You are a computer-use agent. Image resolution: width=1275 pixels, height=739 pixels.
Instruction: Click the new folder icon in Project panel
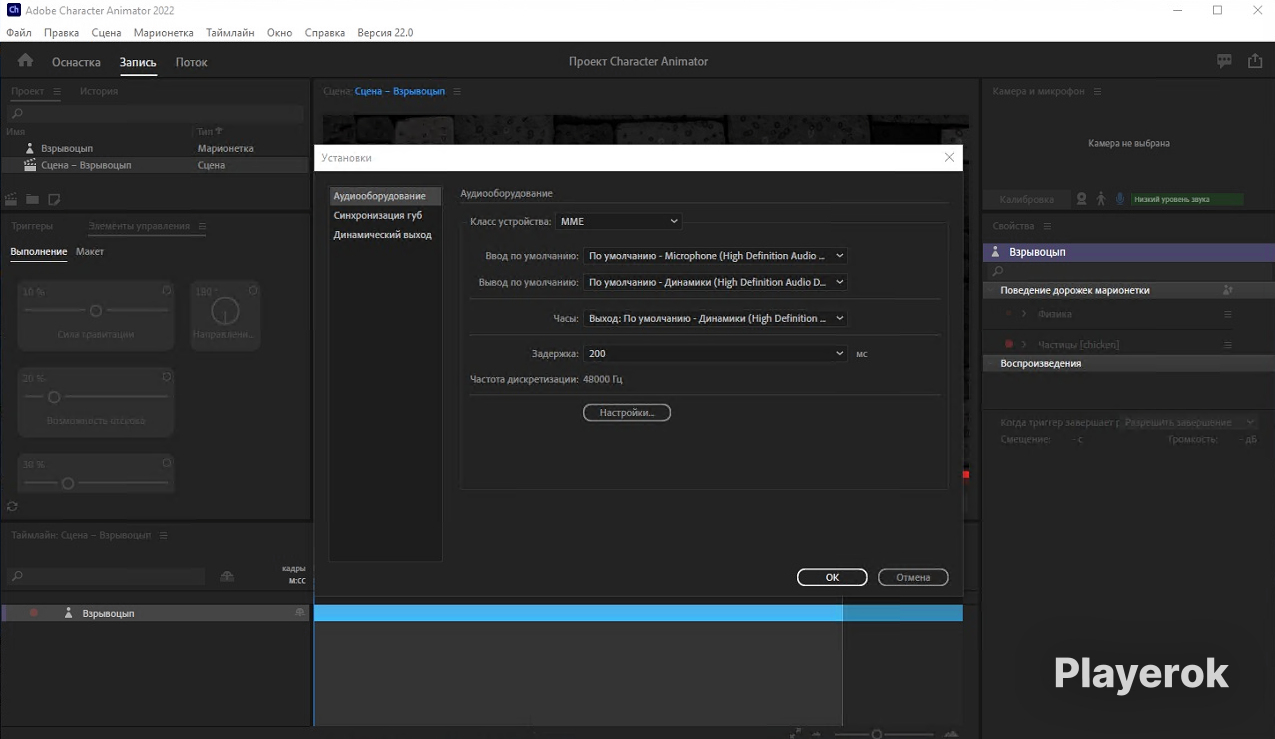(32, 199)
